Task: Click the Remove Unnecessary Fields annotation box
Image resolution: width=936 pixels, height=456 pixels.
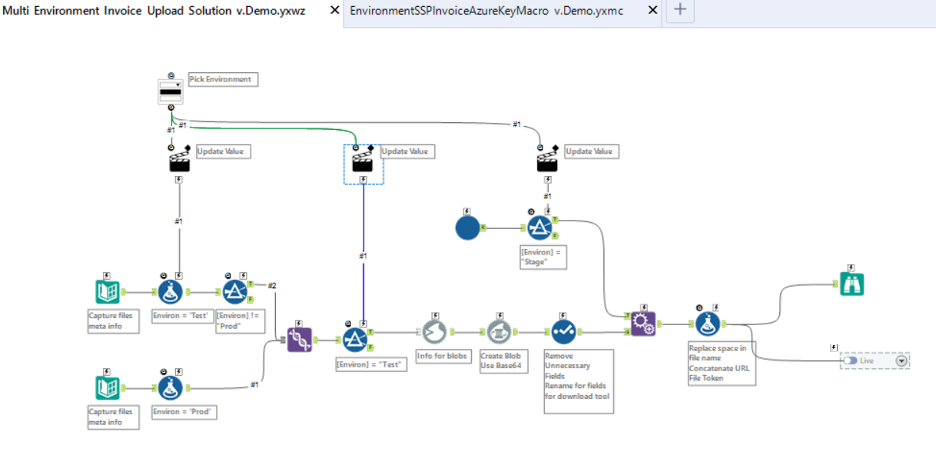Action: (578, 381)
